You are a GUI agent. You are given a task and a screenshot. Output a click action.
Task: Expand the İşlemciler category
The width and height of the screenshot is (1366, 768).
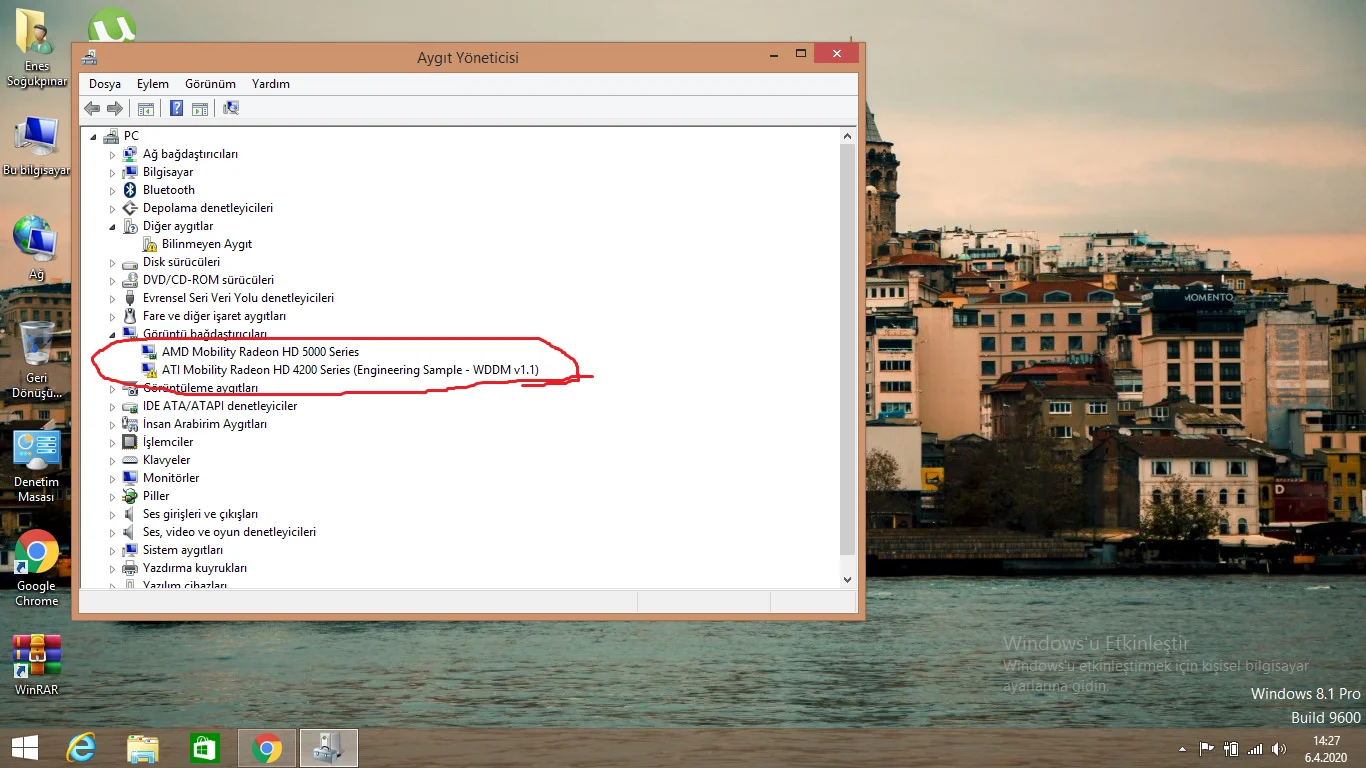(113, 443)
